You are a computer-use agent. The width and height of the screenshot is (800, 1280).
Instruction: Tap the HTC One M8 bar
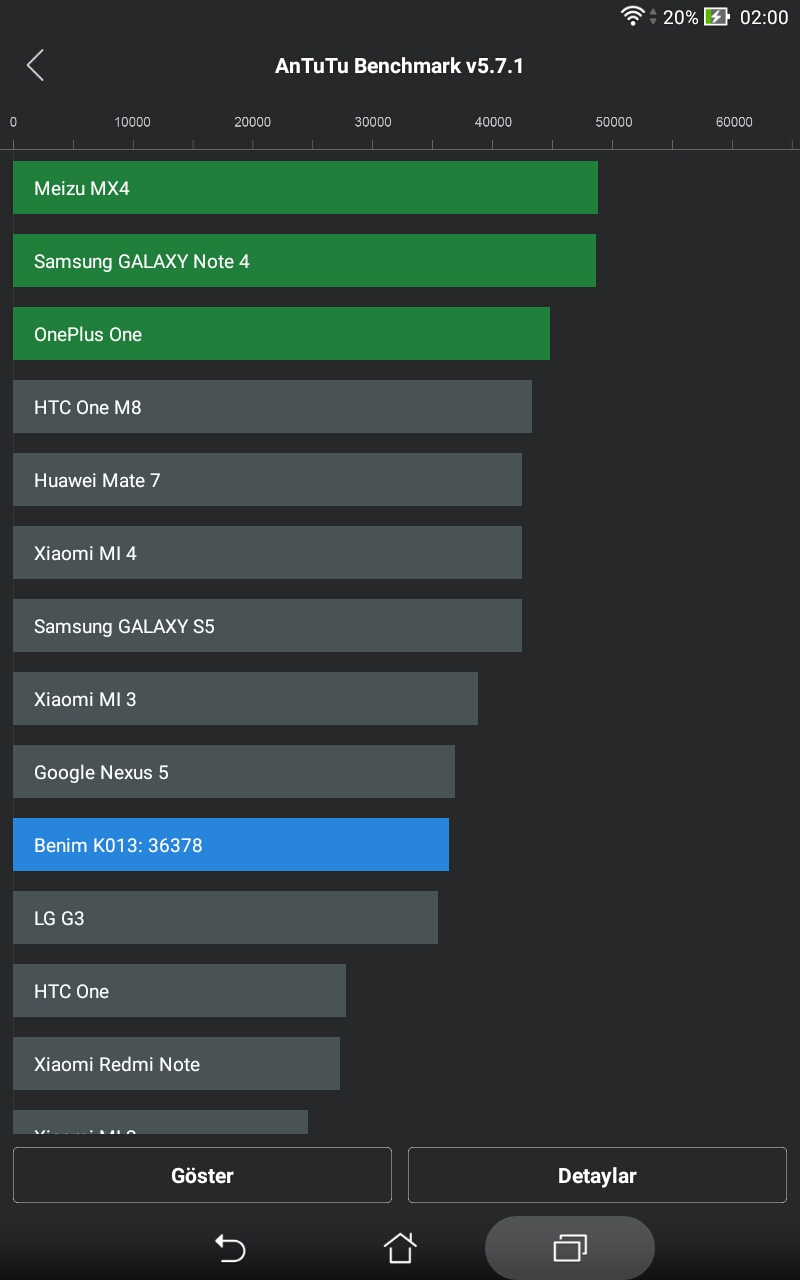click(272, 407)
